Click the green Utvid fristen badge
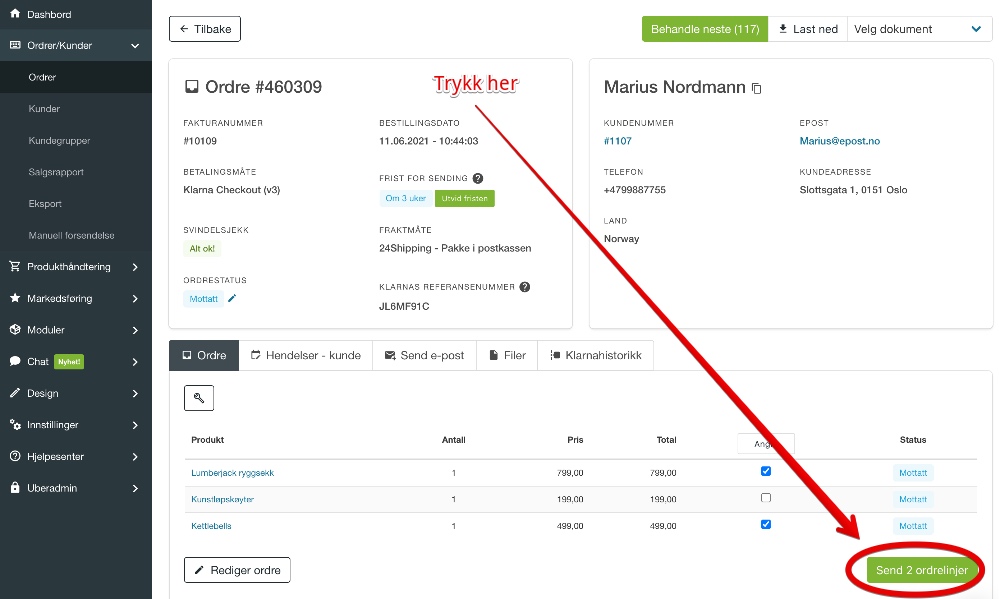The image size is (999, 599). [464, 198]
